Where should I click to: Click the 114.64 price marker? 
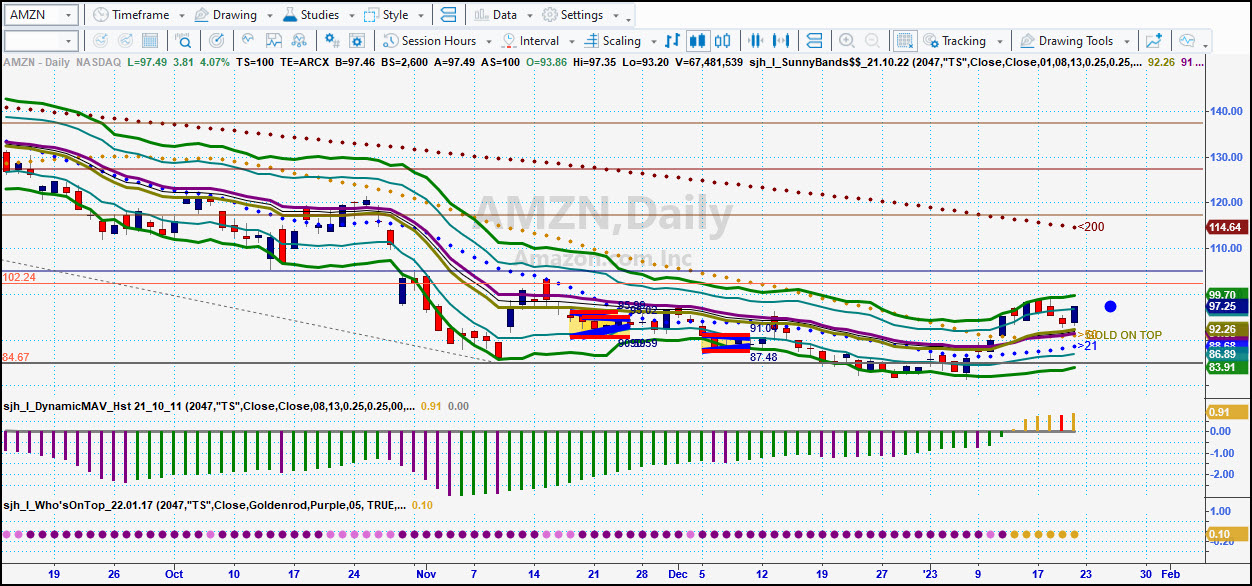pos(1225,227)
